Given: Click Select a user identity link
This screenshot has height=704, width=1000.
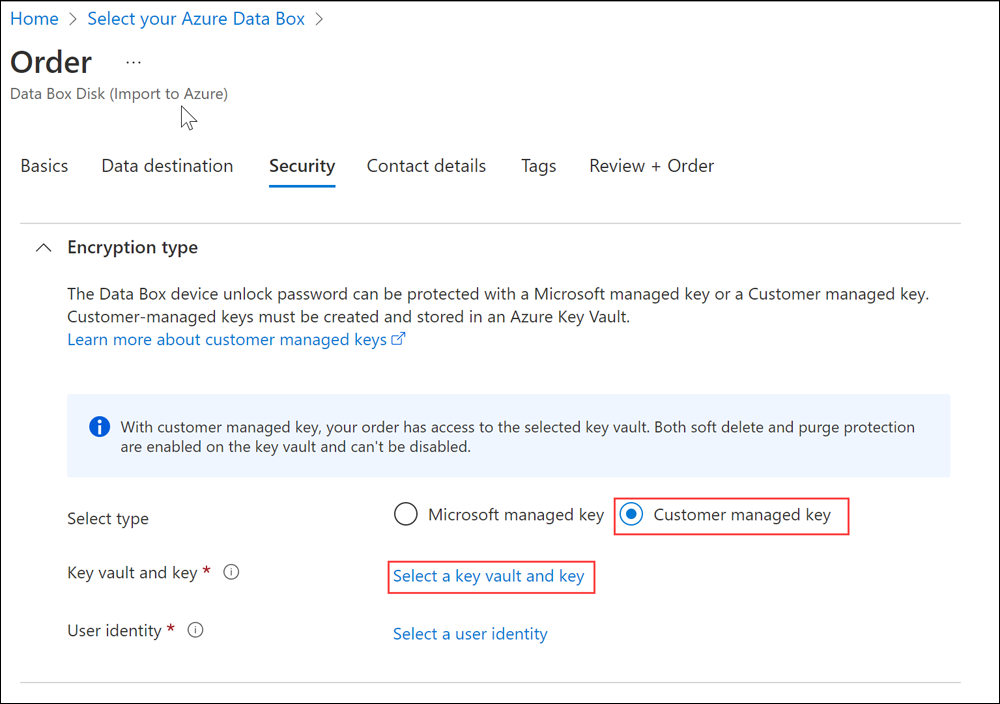Looking at the screenshot, I should point(470,634).
